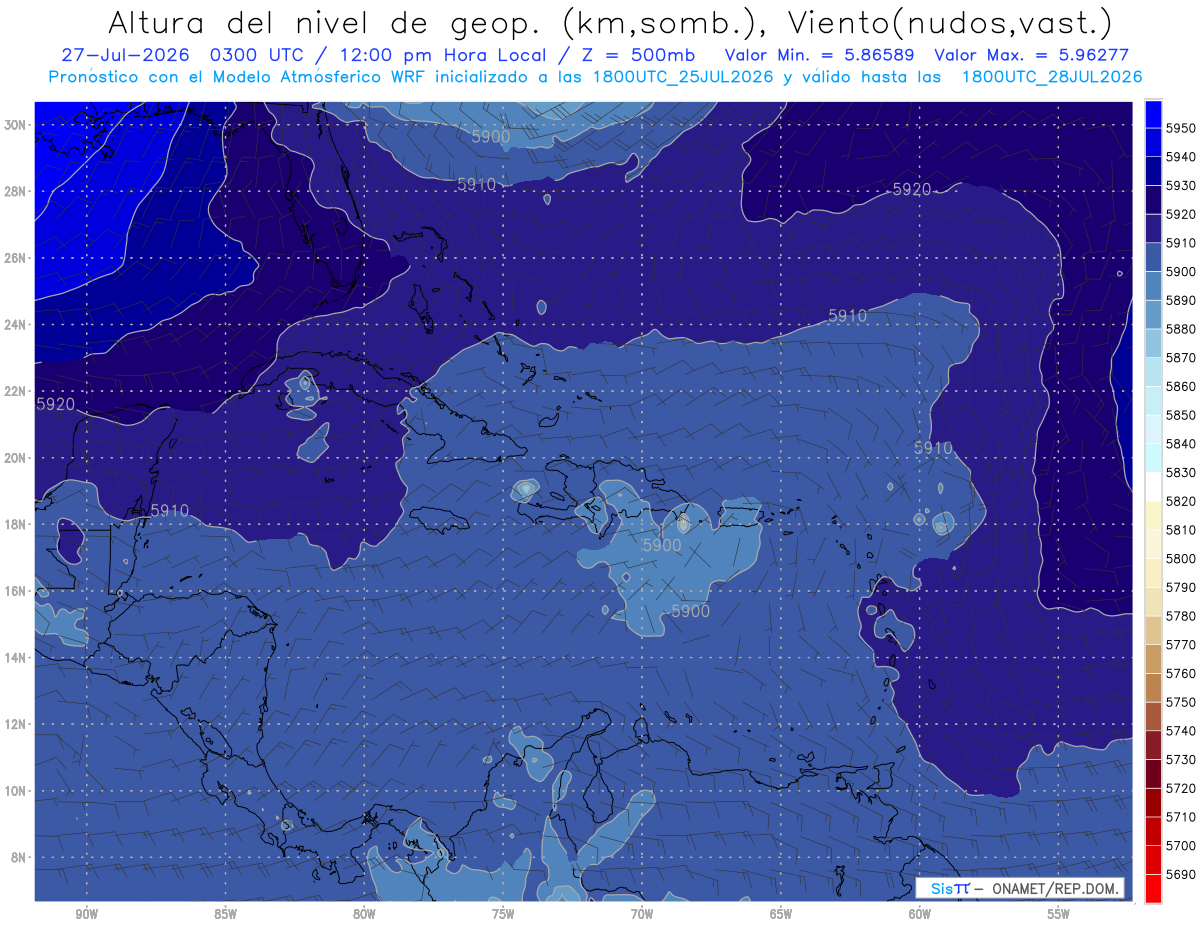The height and width of the screenshot is (927, 1200).
Task: Click the '5790' value on the color legend
Action: coord(1181,587)
